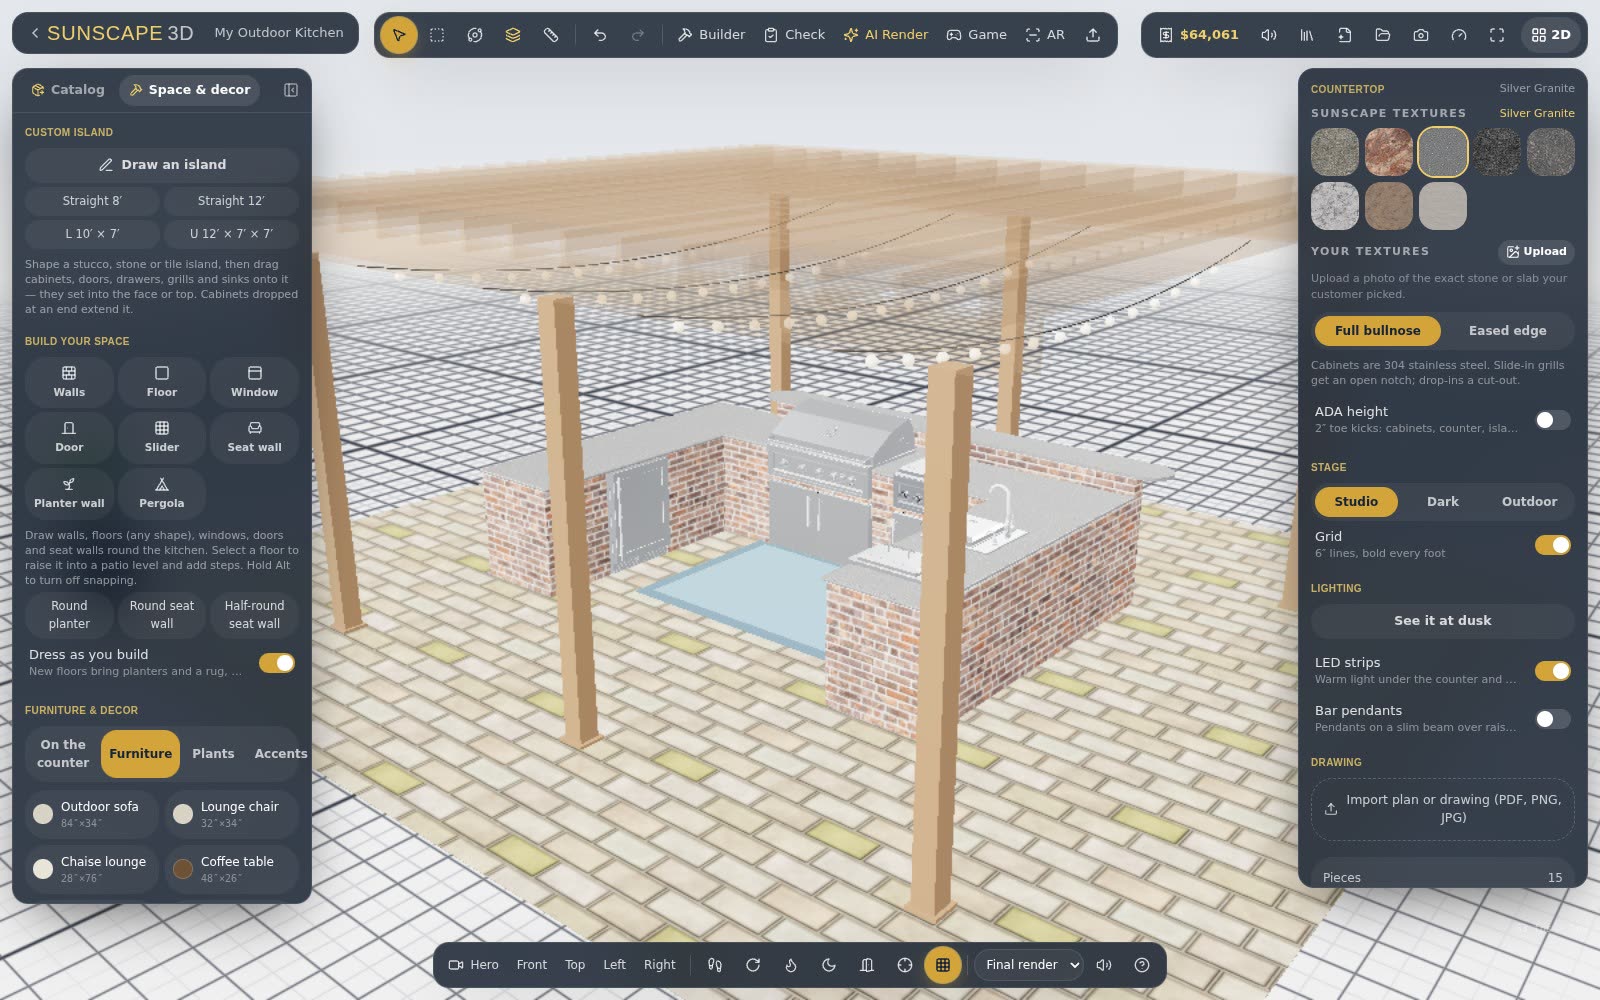Click Draw an island button
This screenshot has height=1000, width=1600.
coord(162,165)
